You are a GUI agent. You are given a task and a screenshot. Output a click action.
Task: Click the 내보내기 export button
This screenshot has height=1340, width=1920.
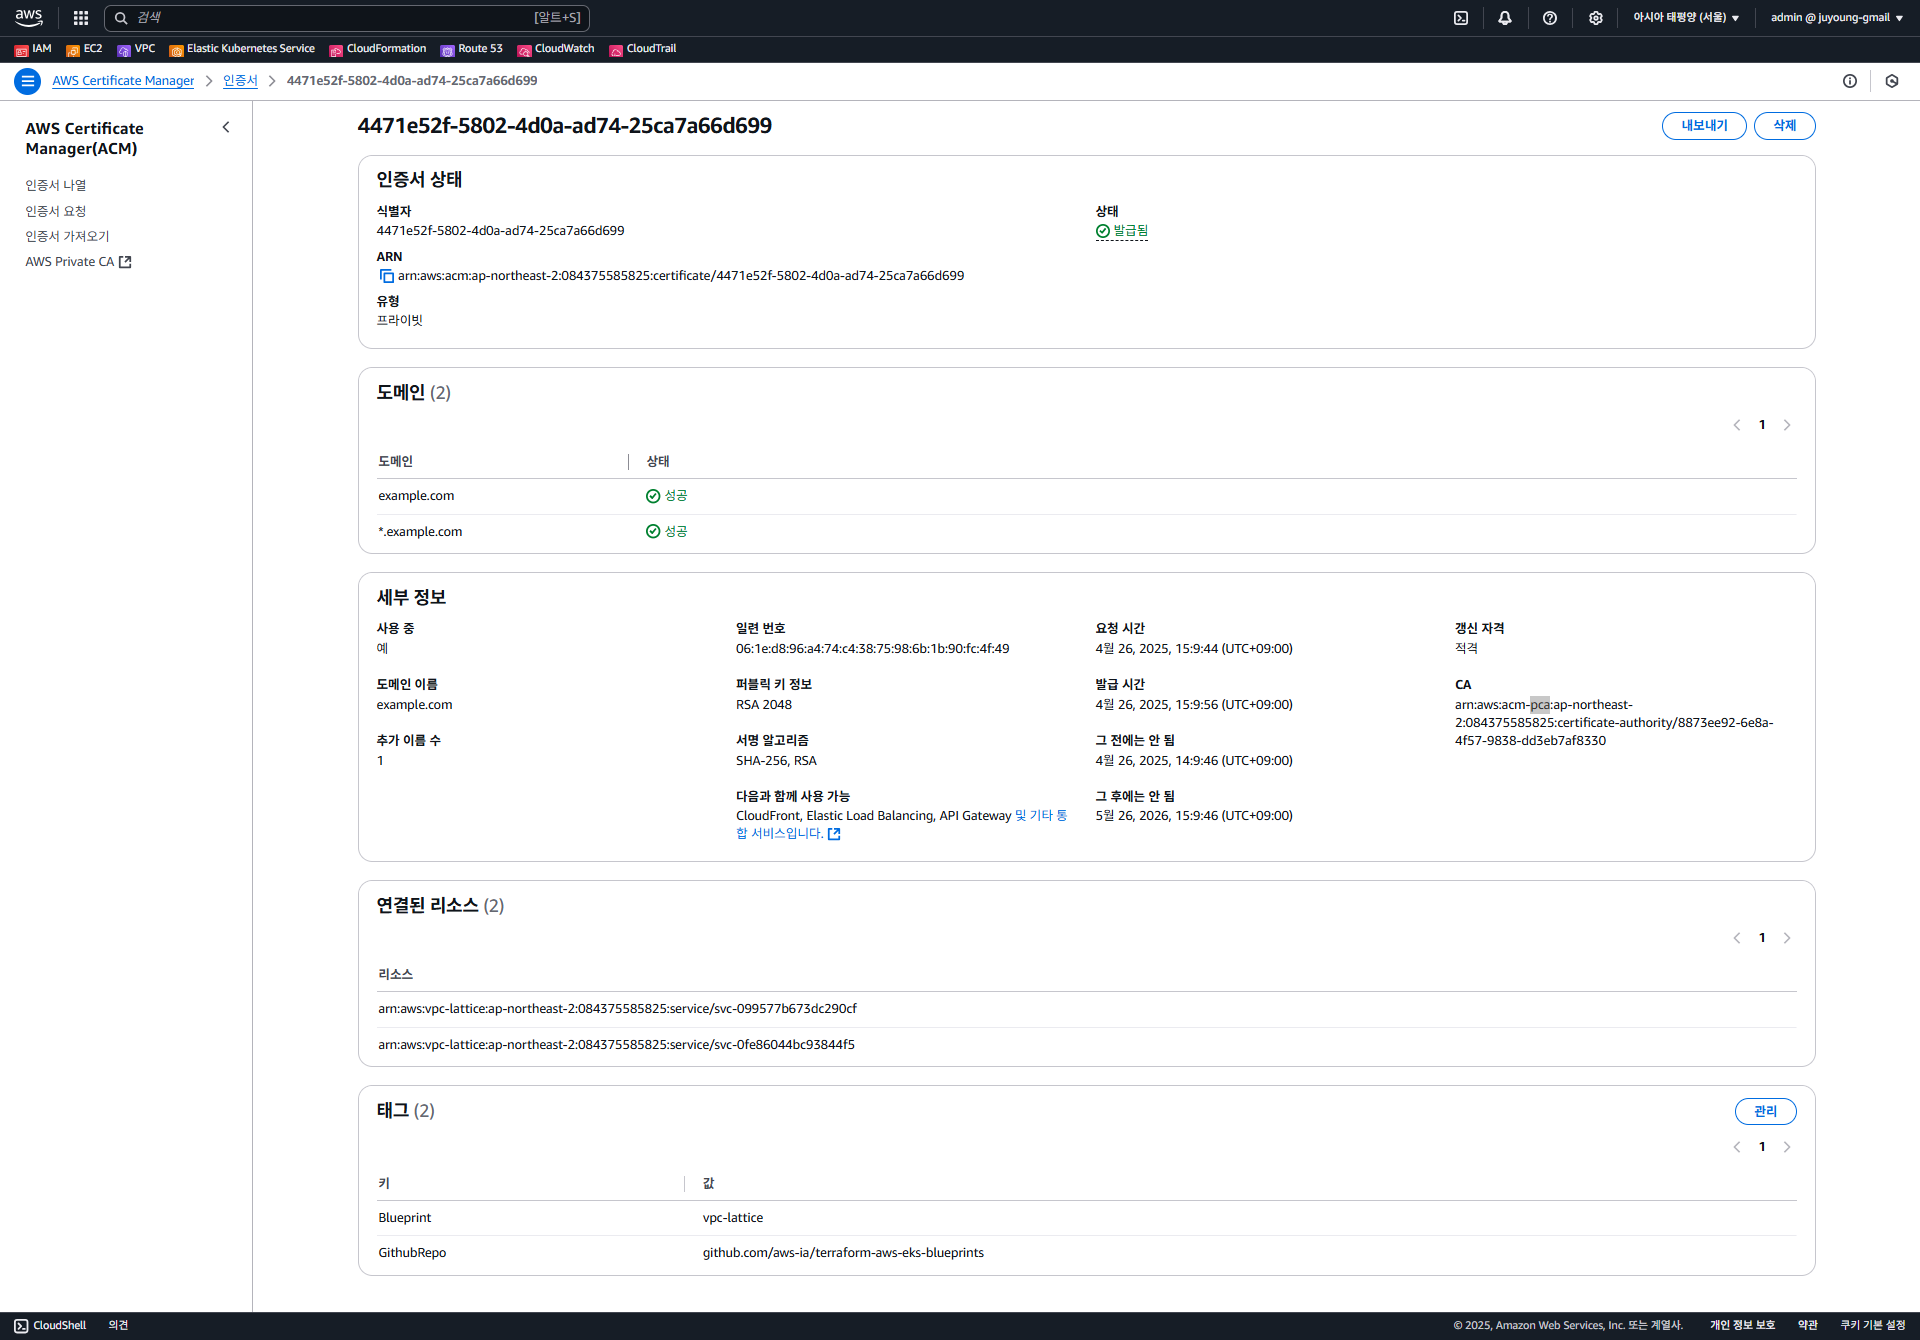click(1704, 126)
